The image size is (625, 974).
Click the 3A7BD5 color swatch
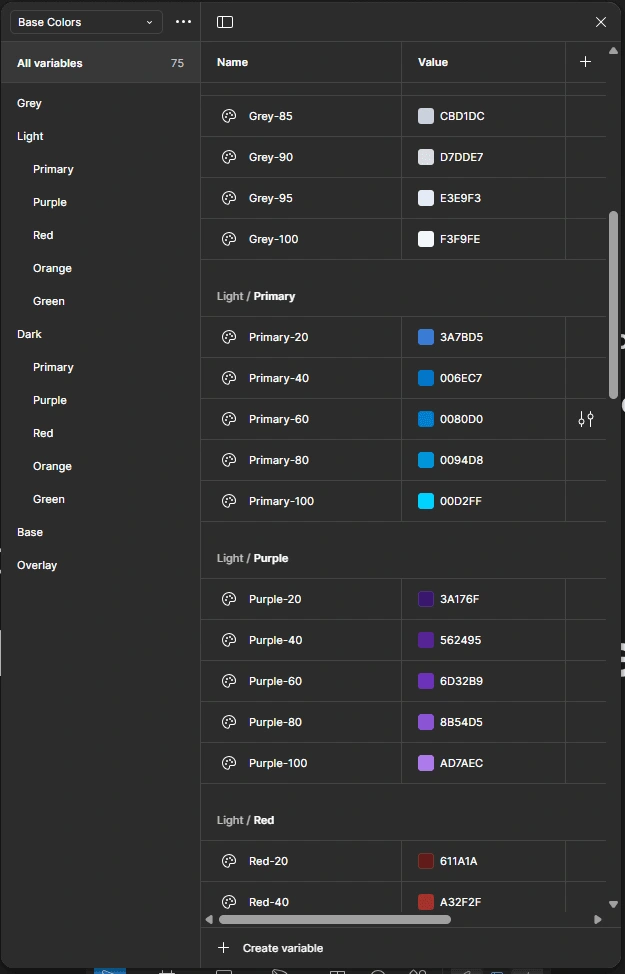tap(426, 337)
